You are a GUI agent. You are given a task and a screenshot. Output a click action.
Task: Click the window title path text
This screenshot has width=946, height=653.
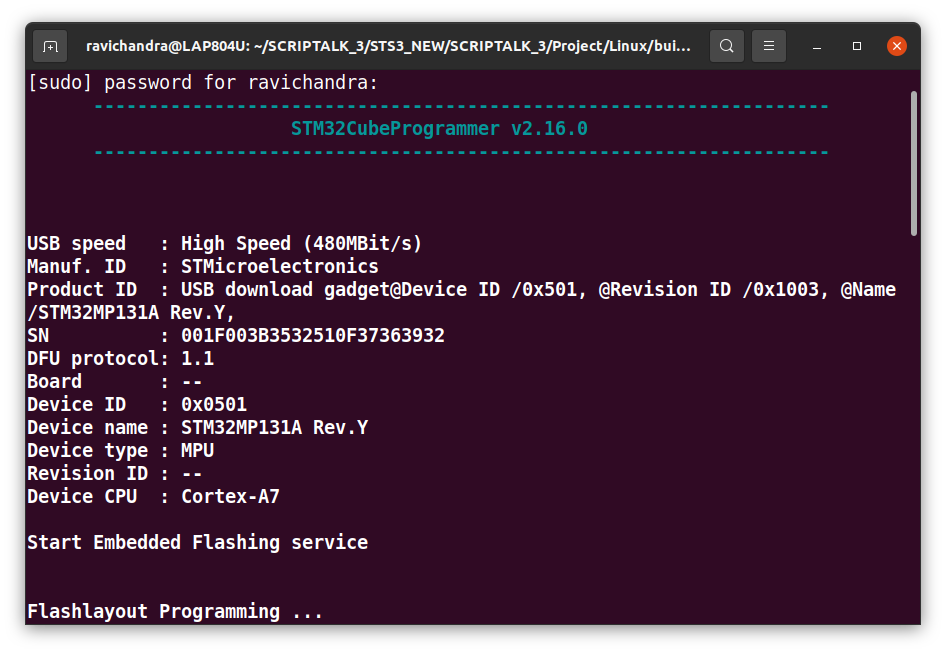pyautogui.click(x=389, y=46)
